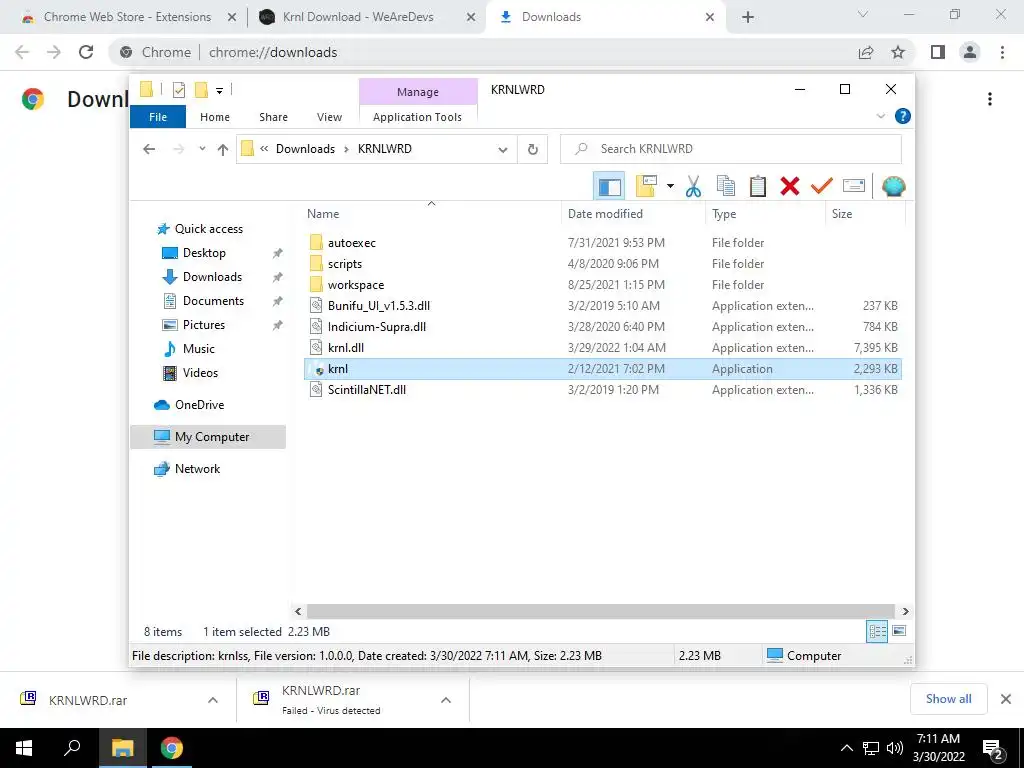The width and height of the screenshot is (1024, 768).
Task: Select Downloads in navigation pane
Action: pyautogui.click(x=212, y=277)
